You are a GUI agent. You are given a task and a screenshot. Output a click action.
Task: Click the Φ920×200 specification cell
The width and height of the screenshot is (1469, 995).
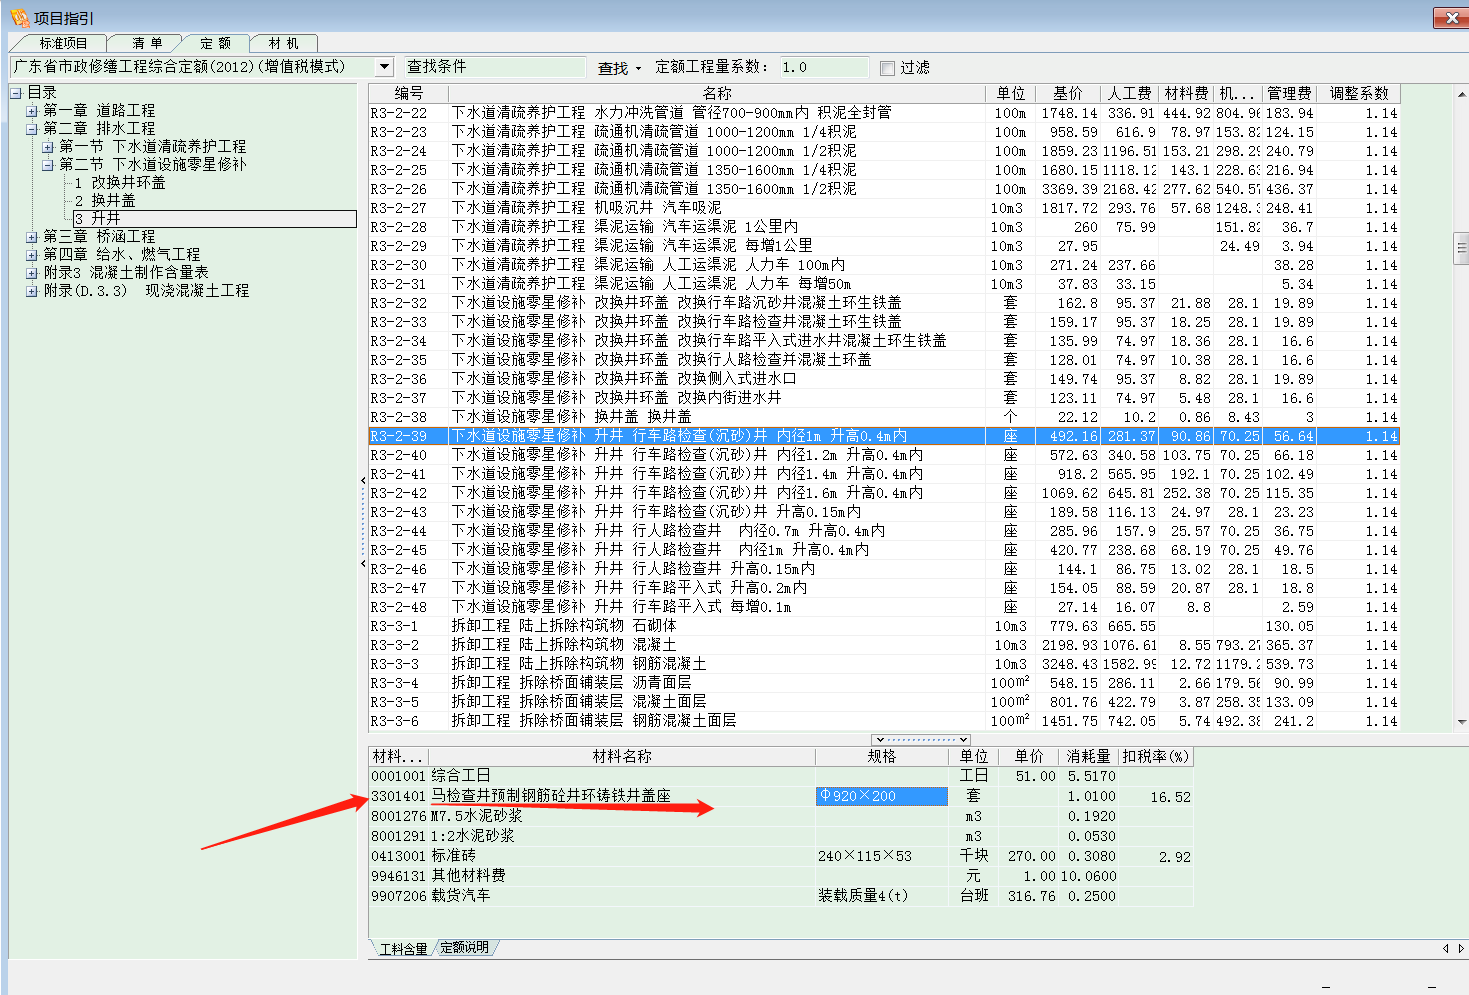pos(881,796)
